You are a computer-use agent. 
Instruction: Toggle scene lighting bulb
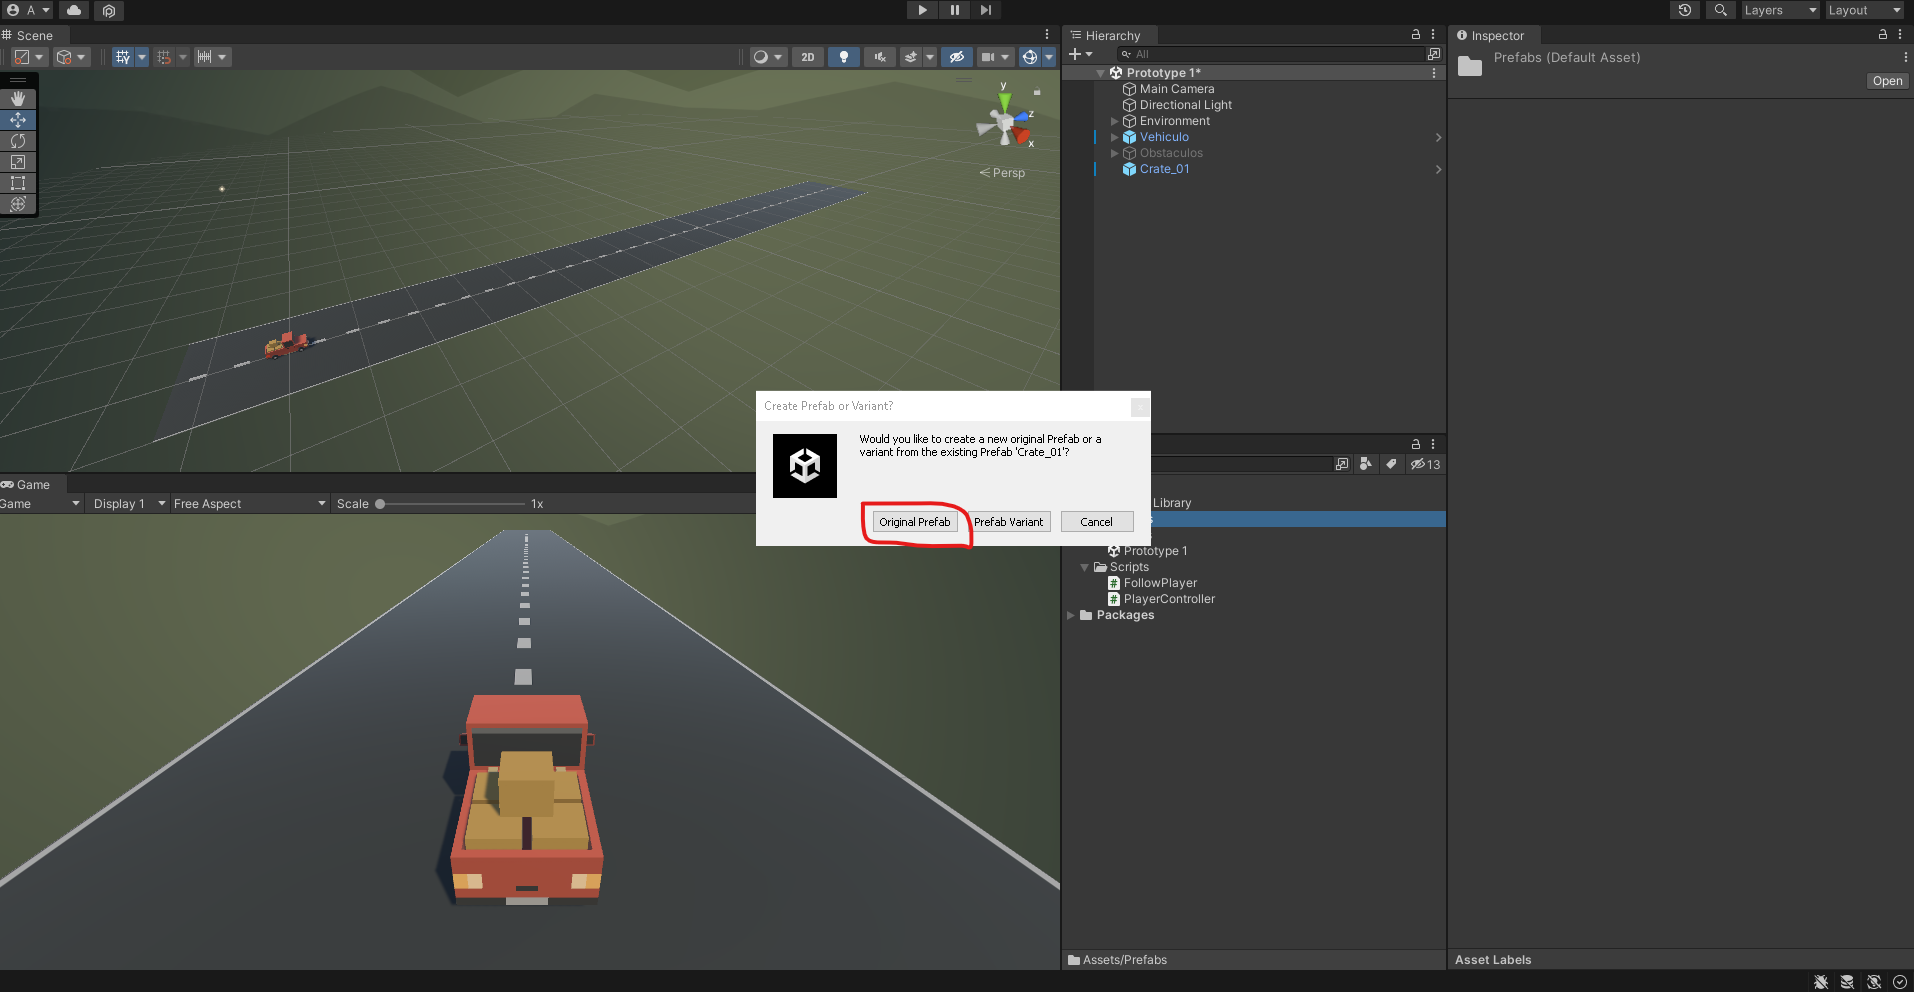(x=844, y=57)
